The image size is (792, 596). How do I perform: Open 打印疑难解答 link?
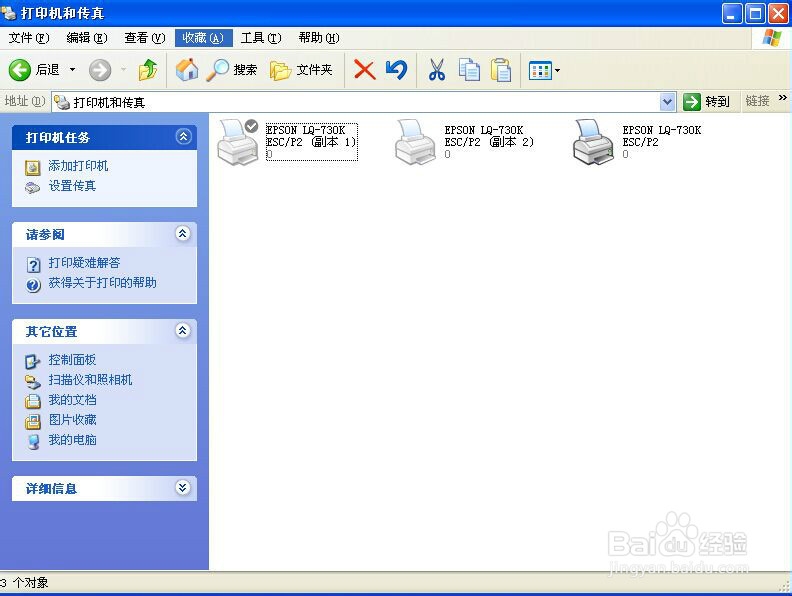[x=84, y=263]
